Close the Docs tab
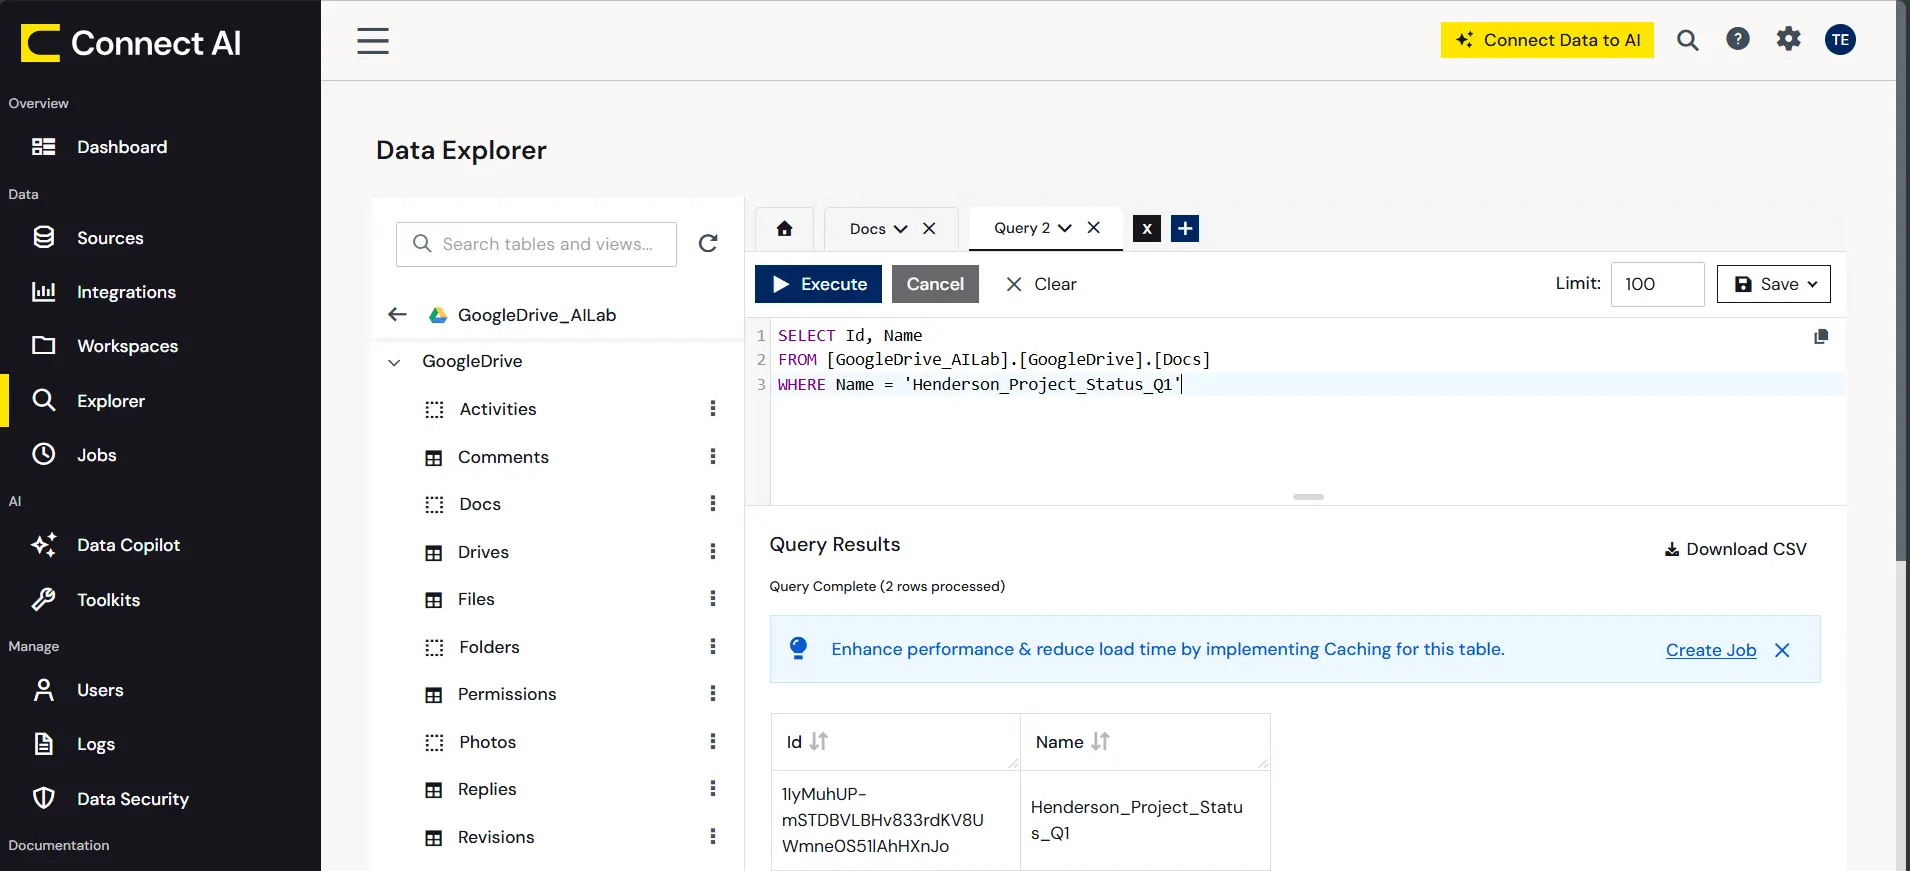Screen dimensions: 1910x871 click(929, 229)
